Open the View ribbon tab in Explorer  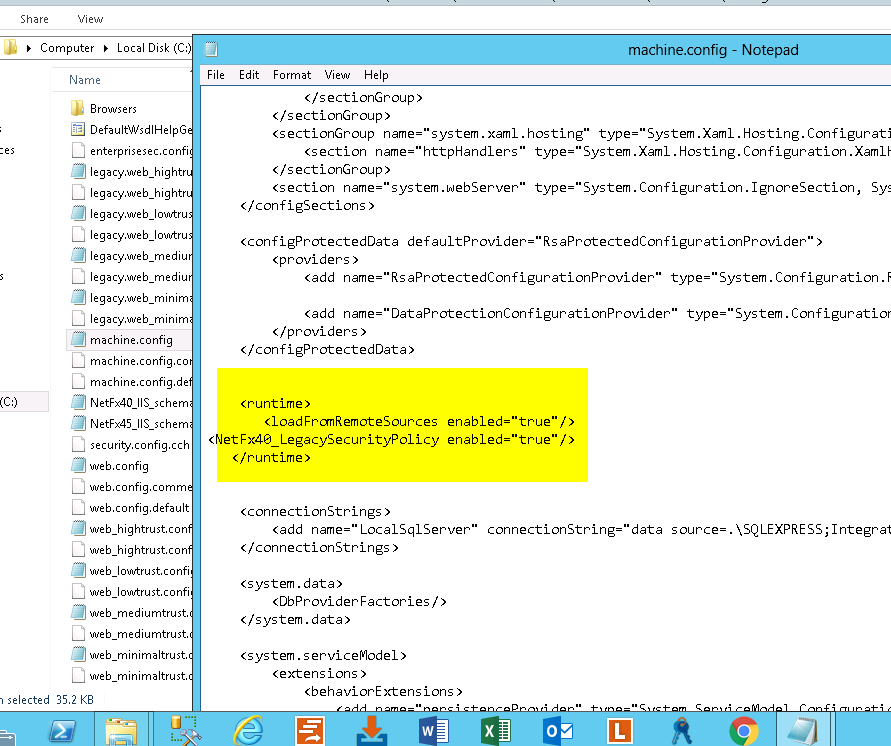coord(90,19)
